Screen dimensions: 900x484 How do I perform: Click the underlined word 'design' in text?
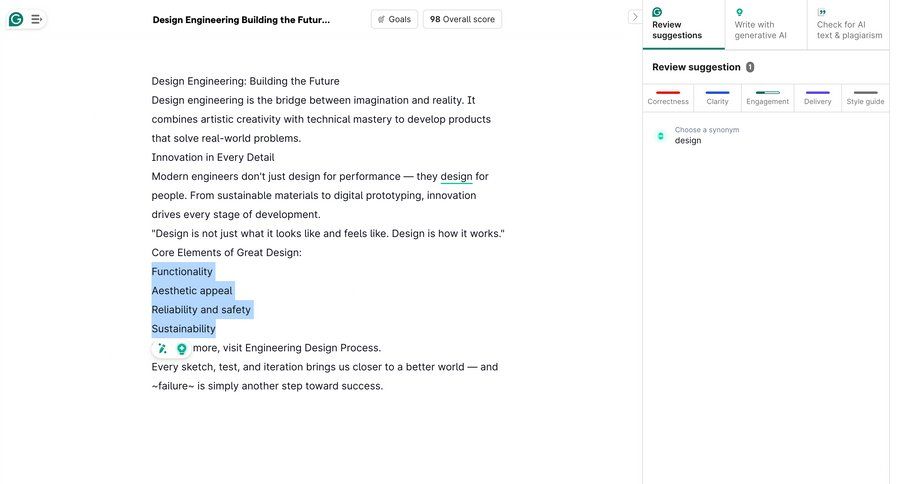pyautogui.click(x=456, y=176)
